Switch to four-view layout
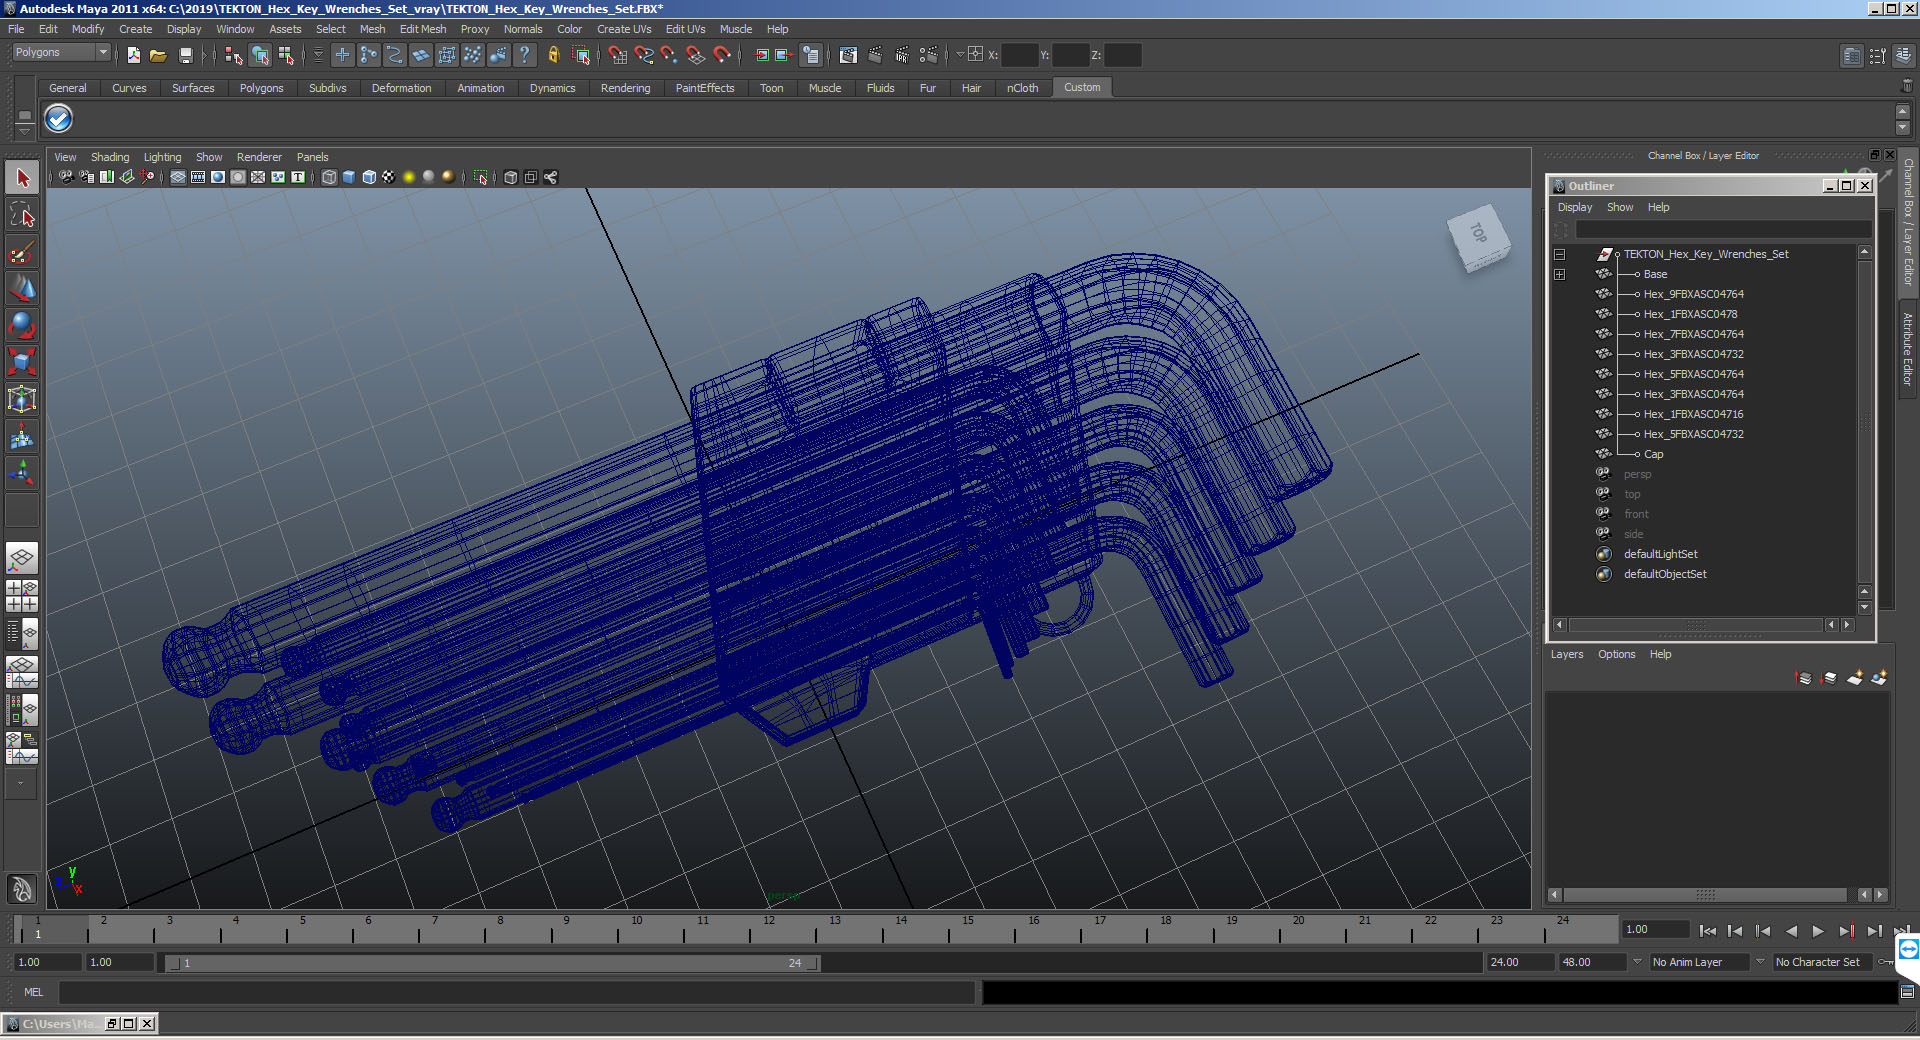The image size is (1920, 1040). pyautogui.click(x=22, y=596)
